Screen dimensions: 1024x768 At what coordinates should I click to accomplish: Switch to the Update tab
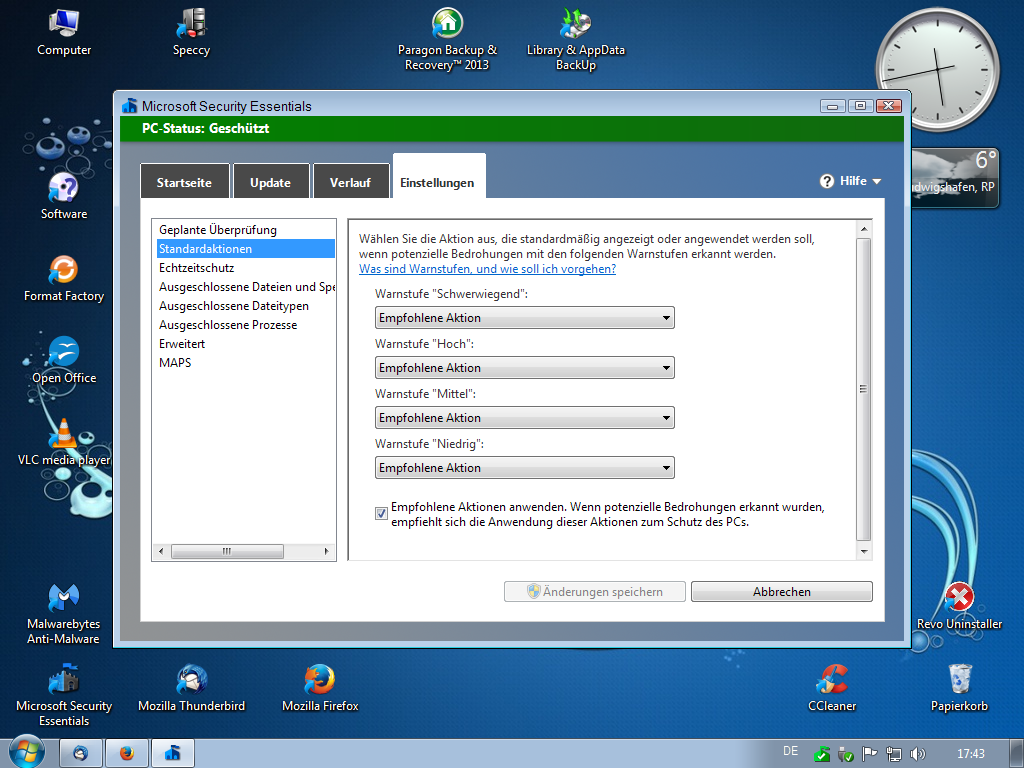270,181
